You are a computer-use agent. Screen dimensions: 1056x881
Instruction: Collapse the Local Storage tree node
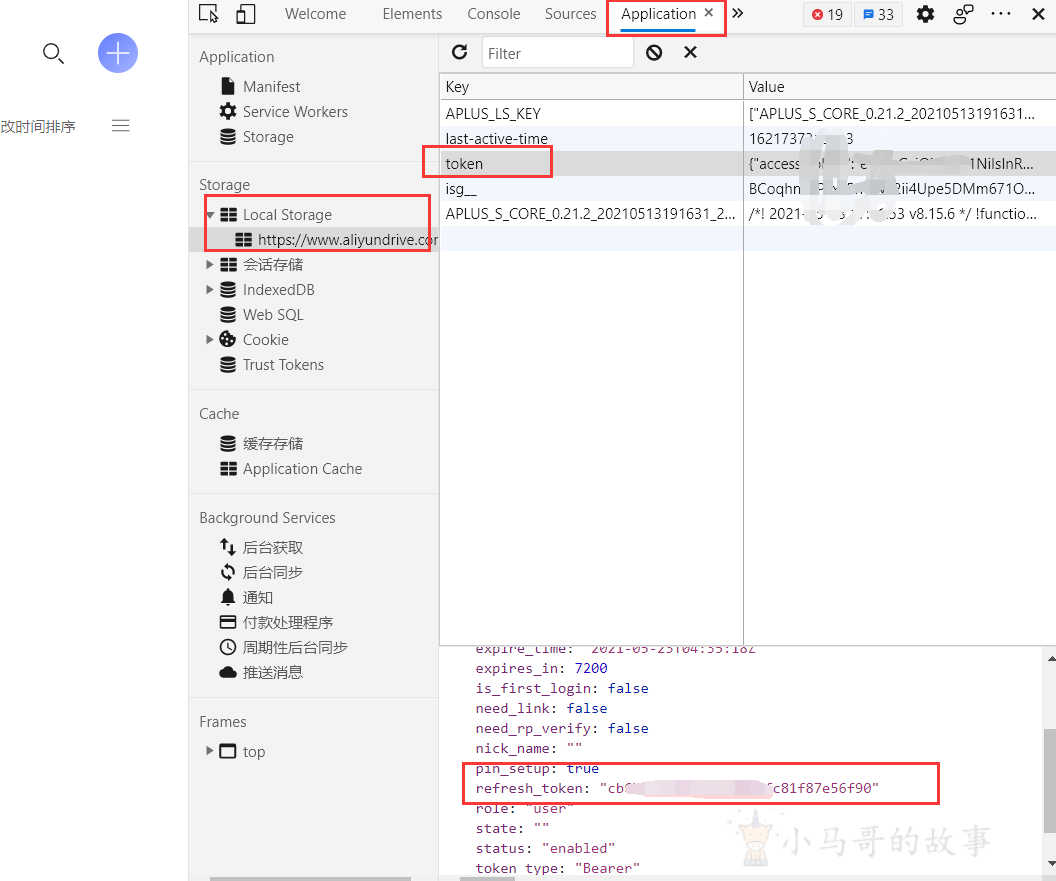[210, 215]
